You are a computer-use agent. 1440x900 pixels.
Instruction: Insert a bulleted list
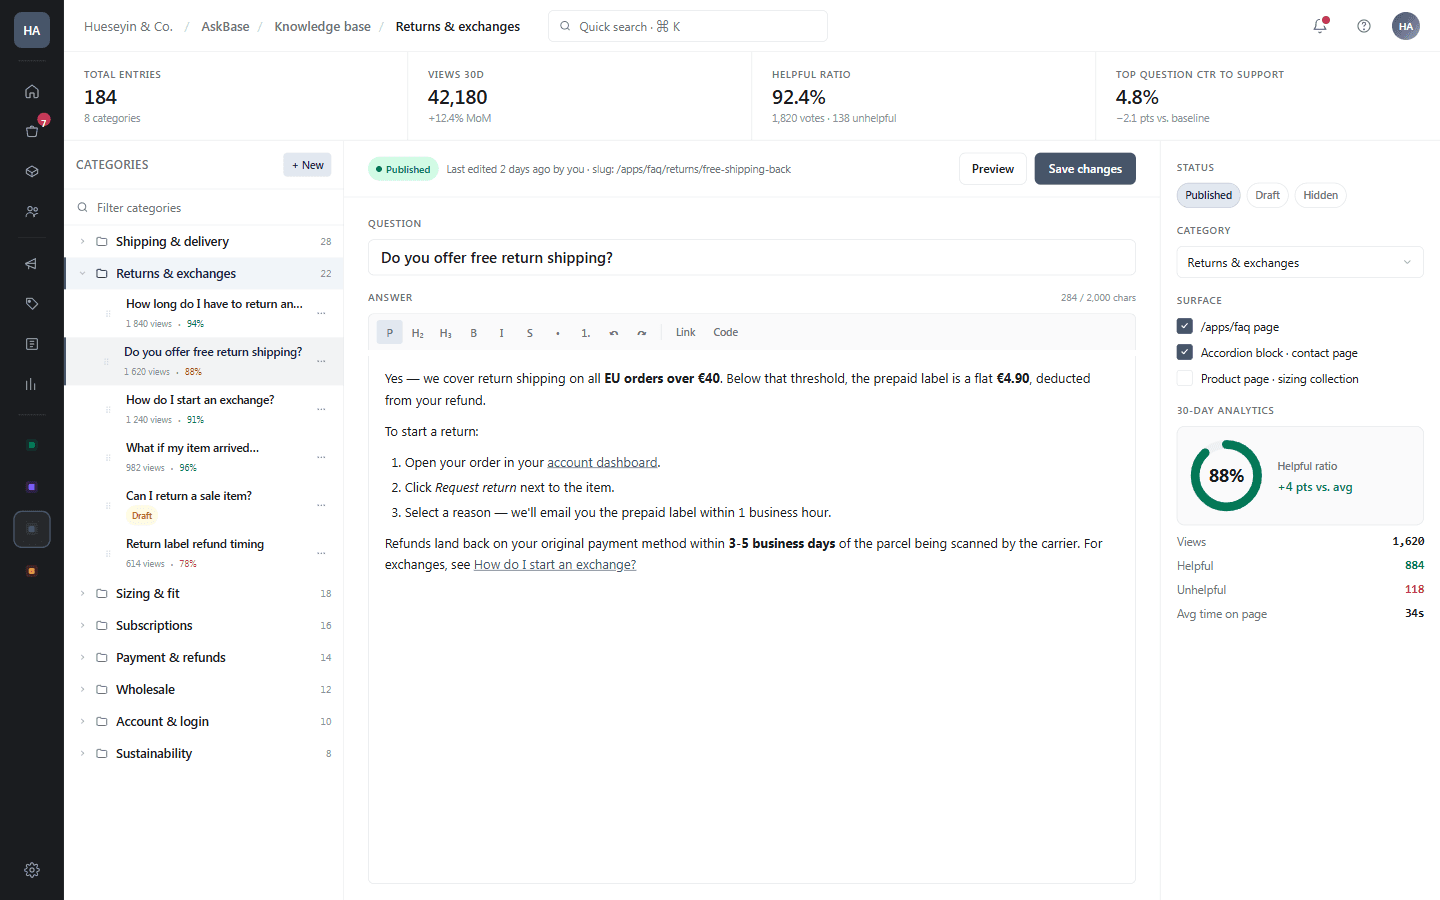click(558, 333)
